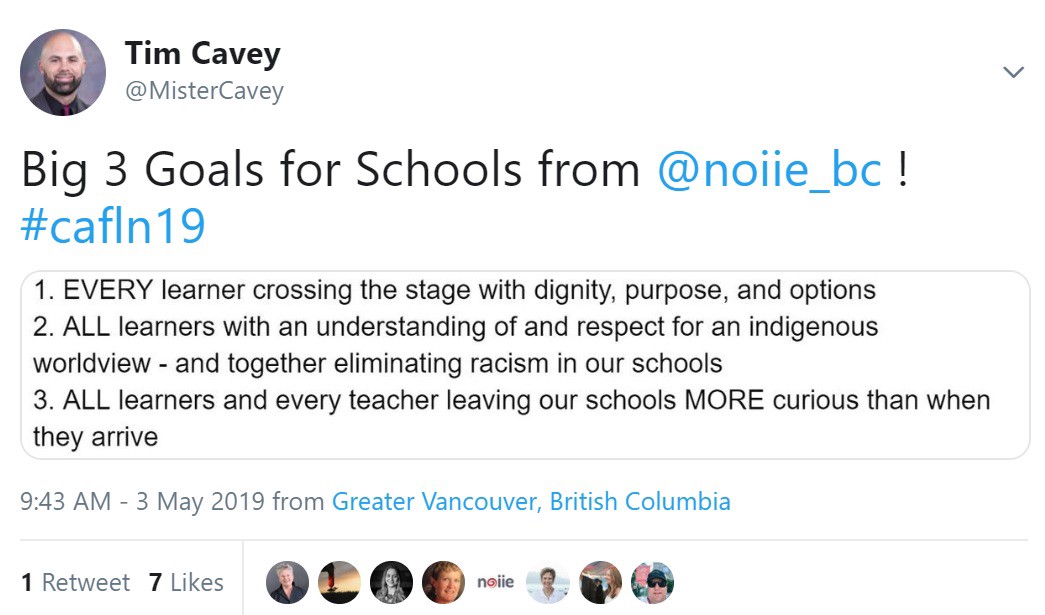Open the sunset silhouette liker avatar

340,582
